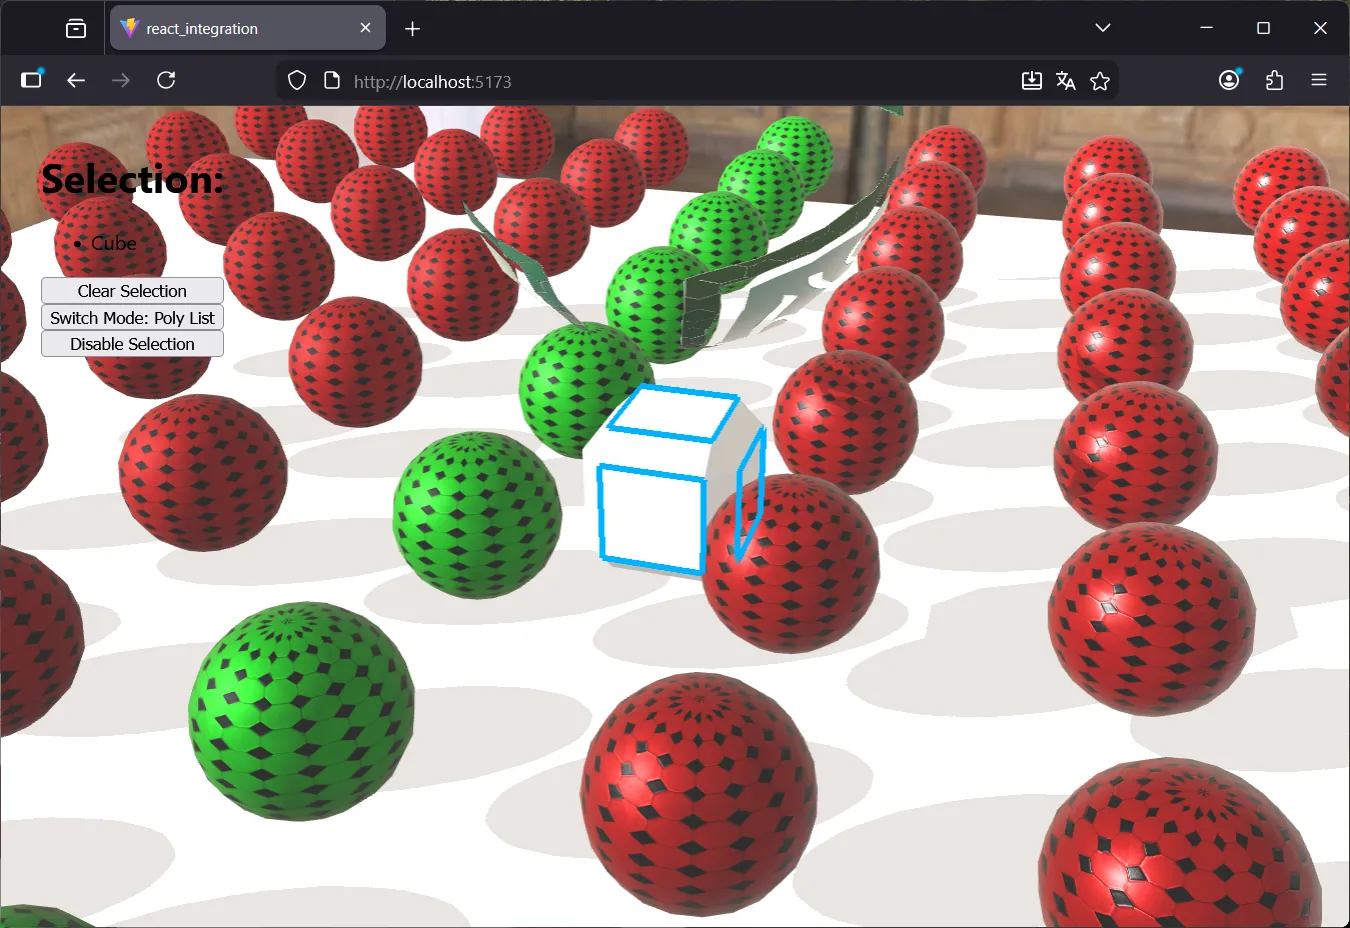The image size is (1350, 928).
Task: Open the extensions puzzle icon
Action: (x=1274, y=80)
